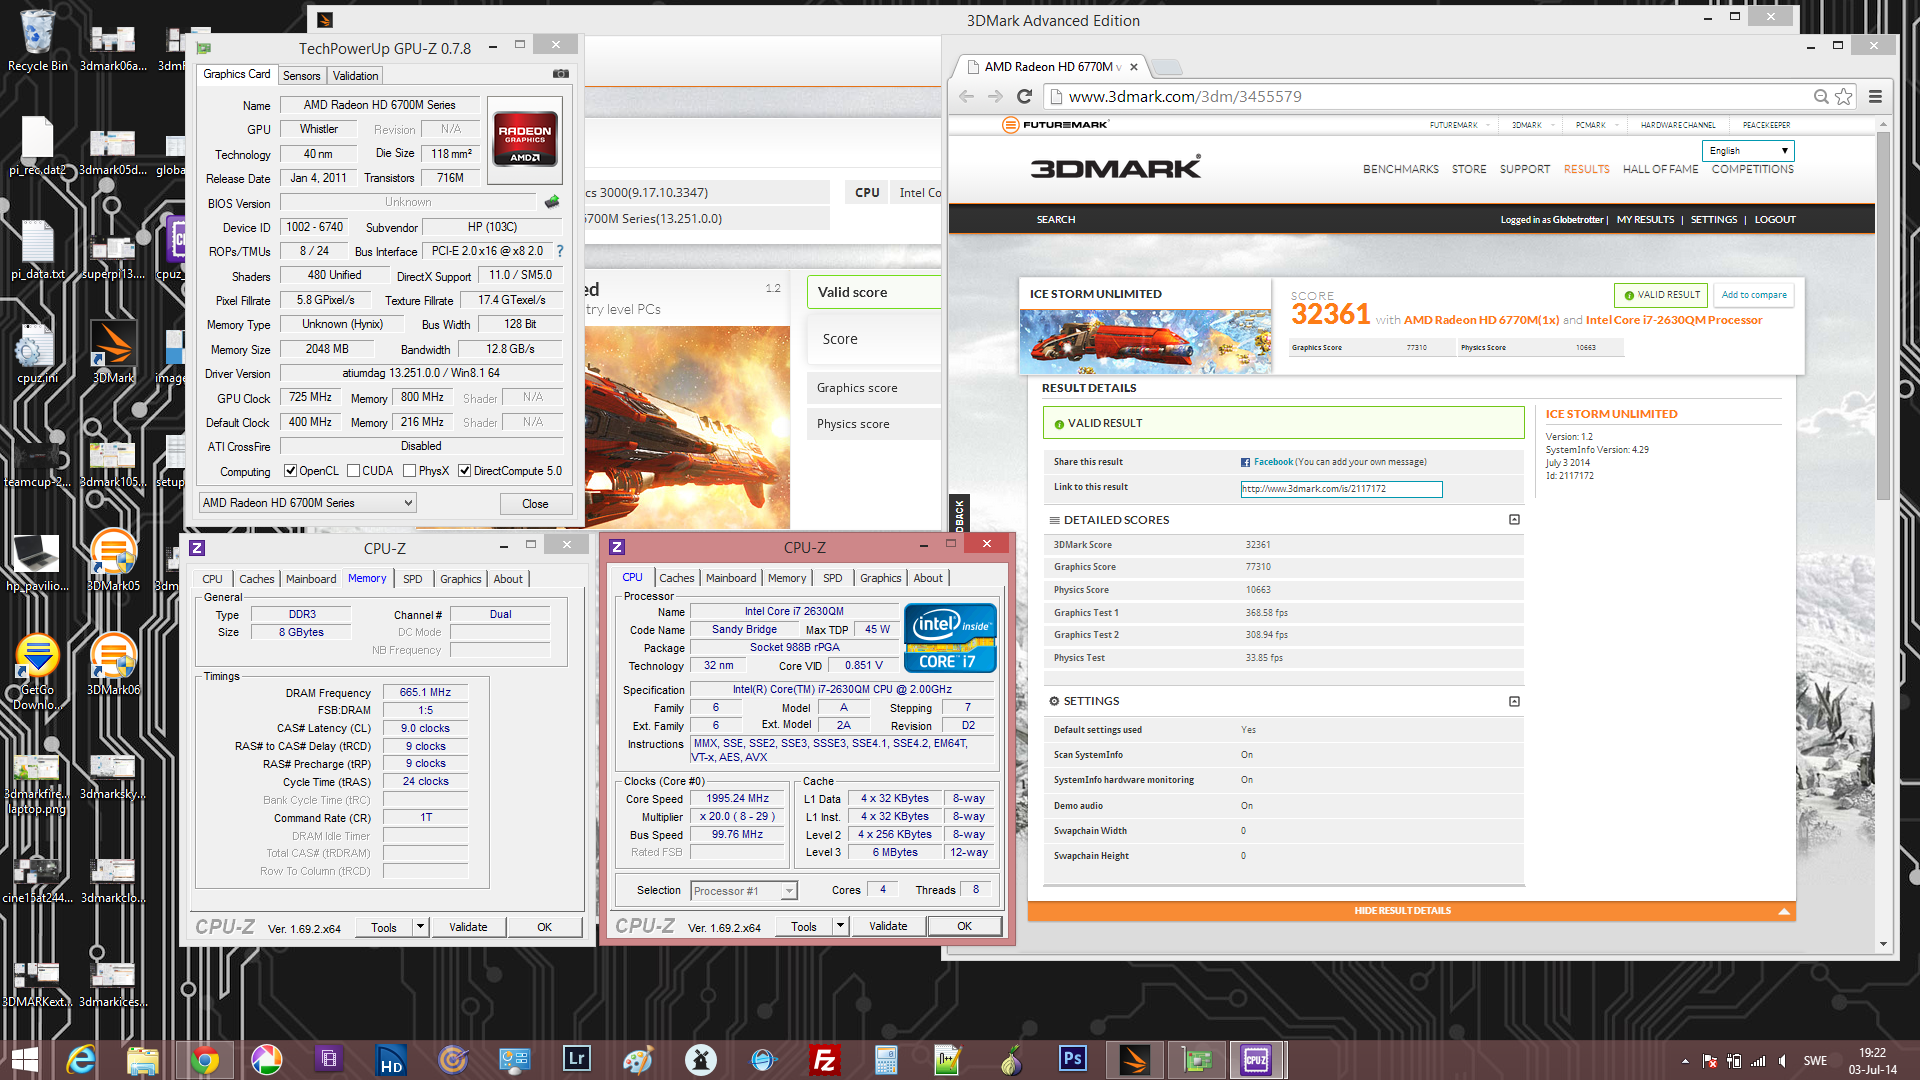This screenshot has height=1080, width=1920.
Task: Click Validate in the Memory CPU-Z window
Action: coord(468,927)
